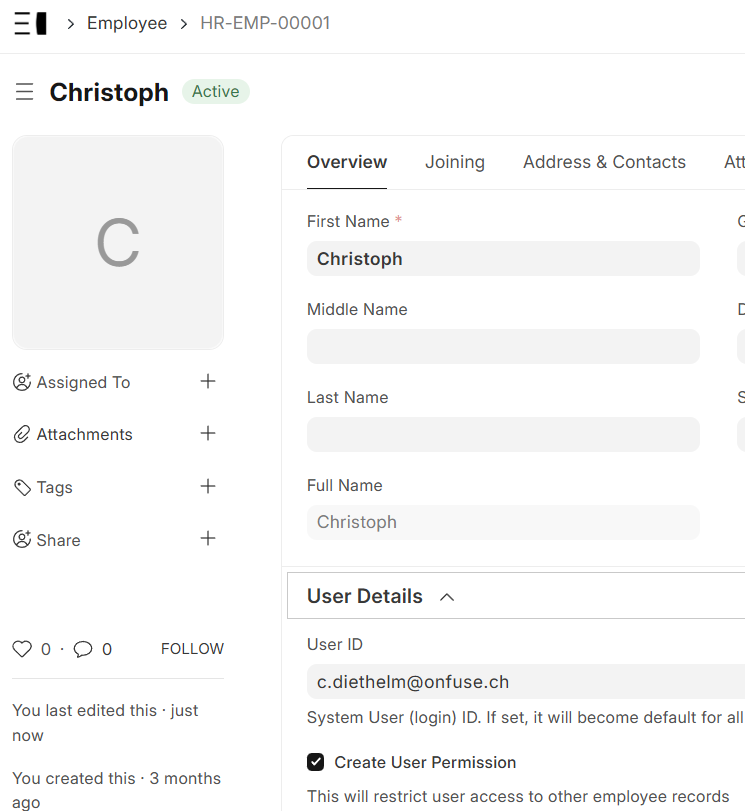Click into the Last Name field
This screenshot has width=745, height=811.
pyautogui.click(x=503, y=435)
